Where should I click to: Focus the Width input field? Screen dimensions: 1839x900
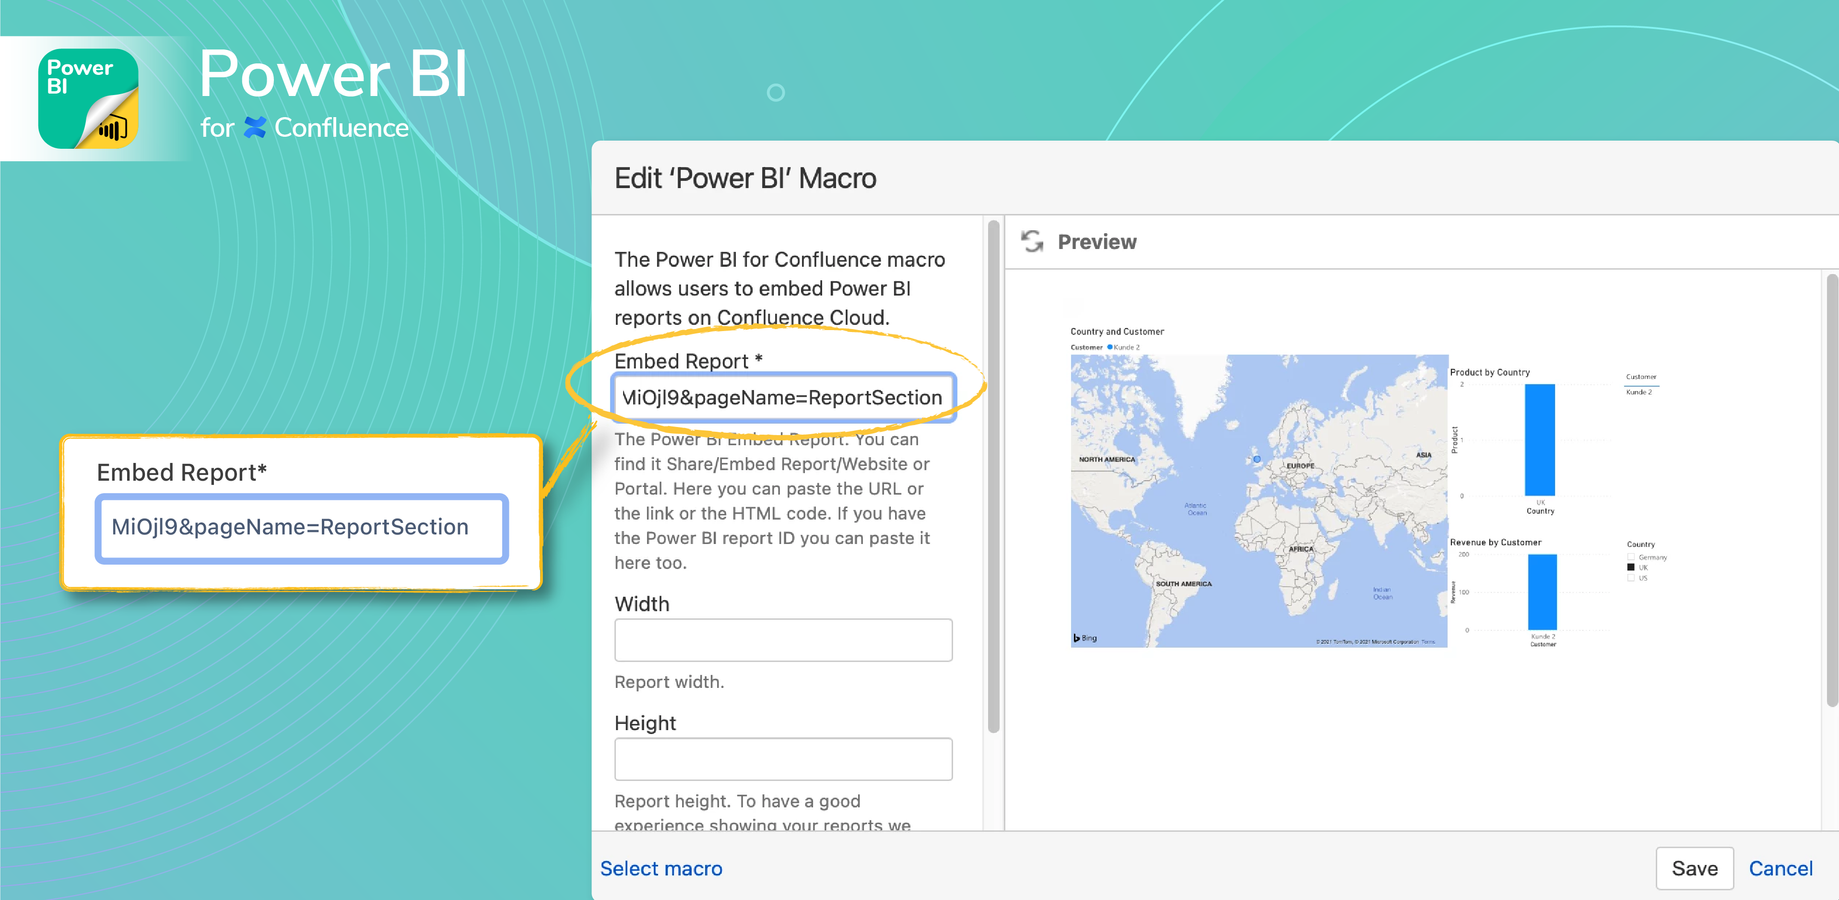pos(783,640)
